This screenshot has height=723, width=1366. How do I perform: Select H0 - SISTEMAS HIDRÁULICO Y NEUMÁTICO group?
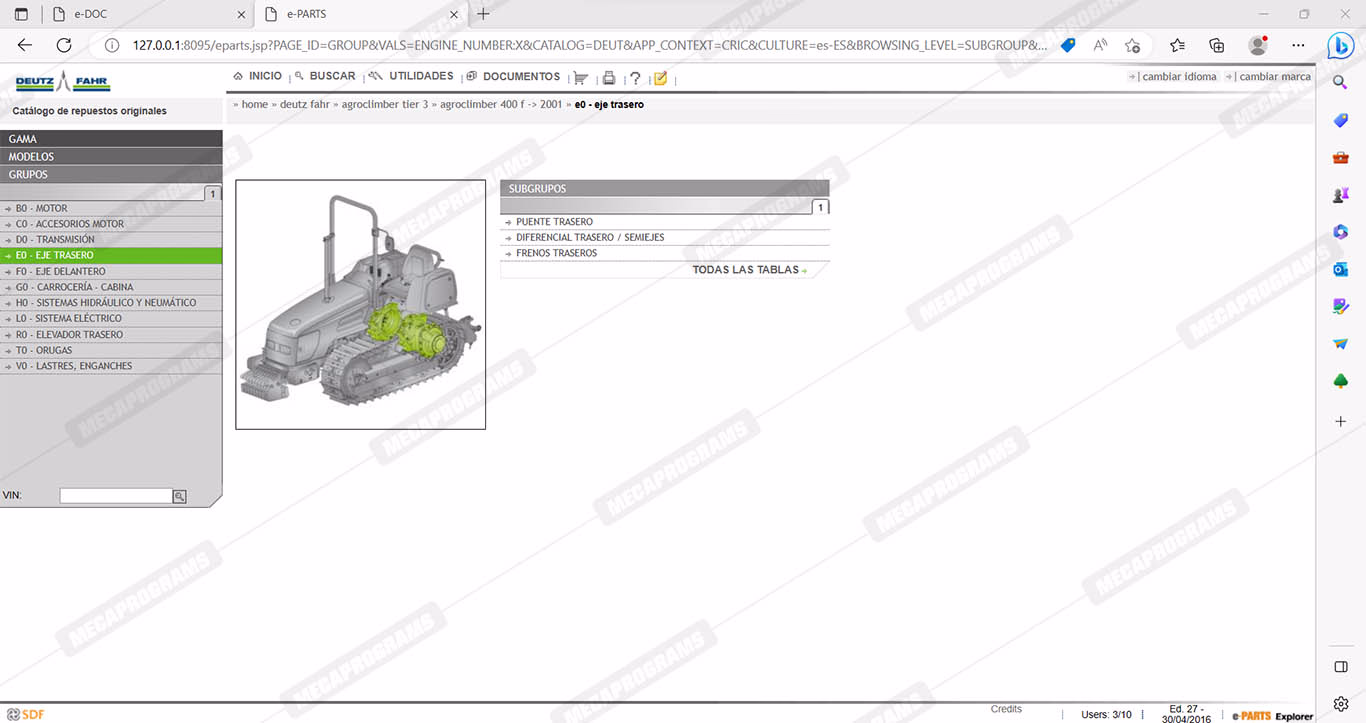111,303
